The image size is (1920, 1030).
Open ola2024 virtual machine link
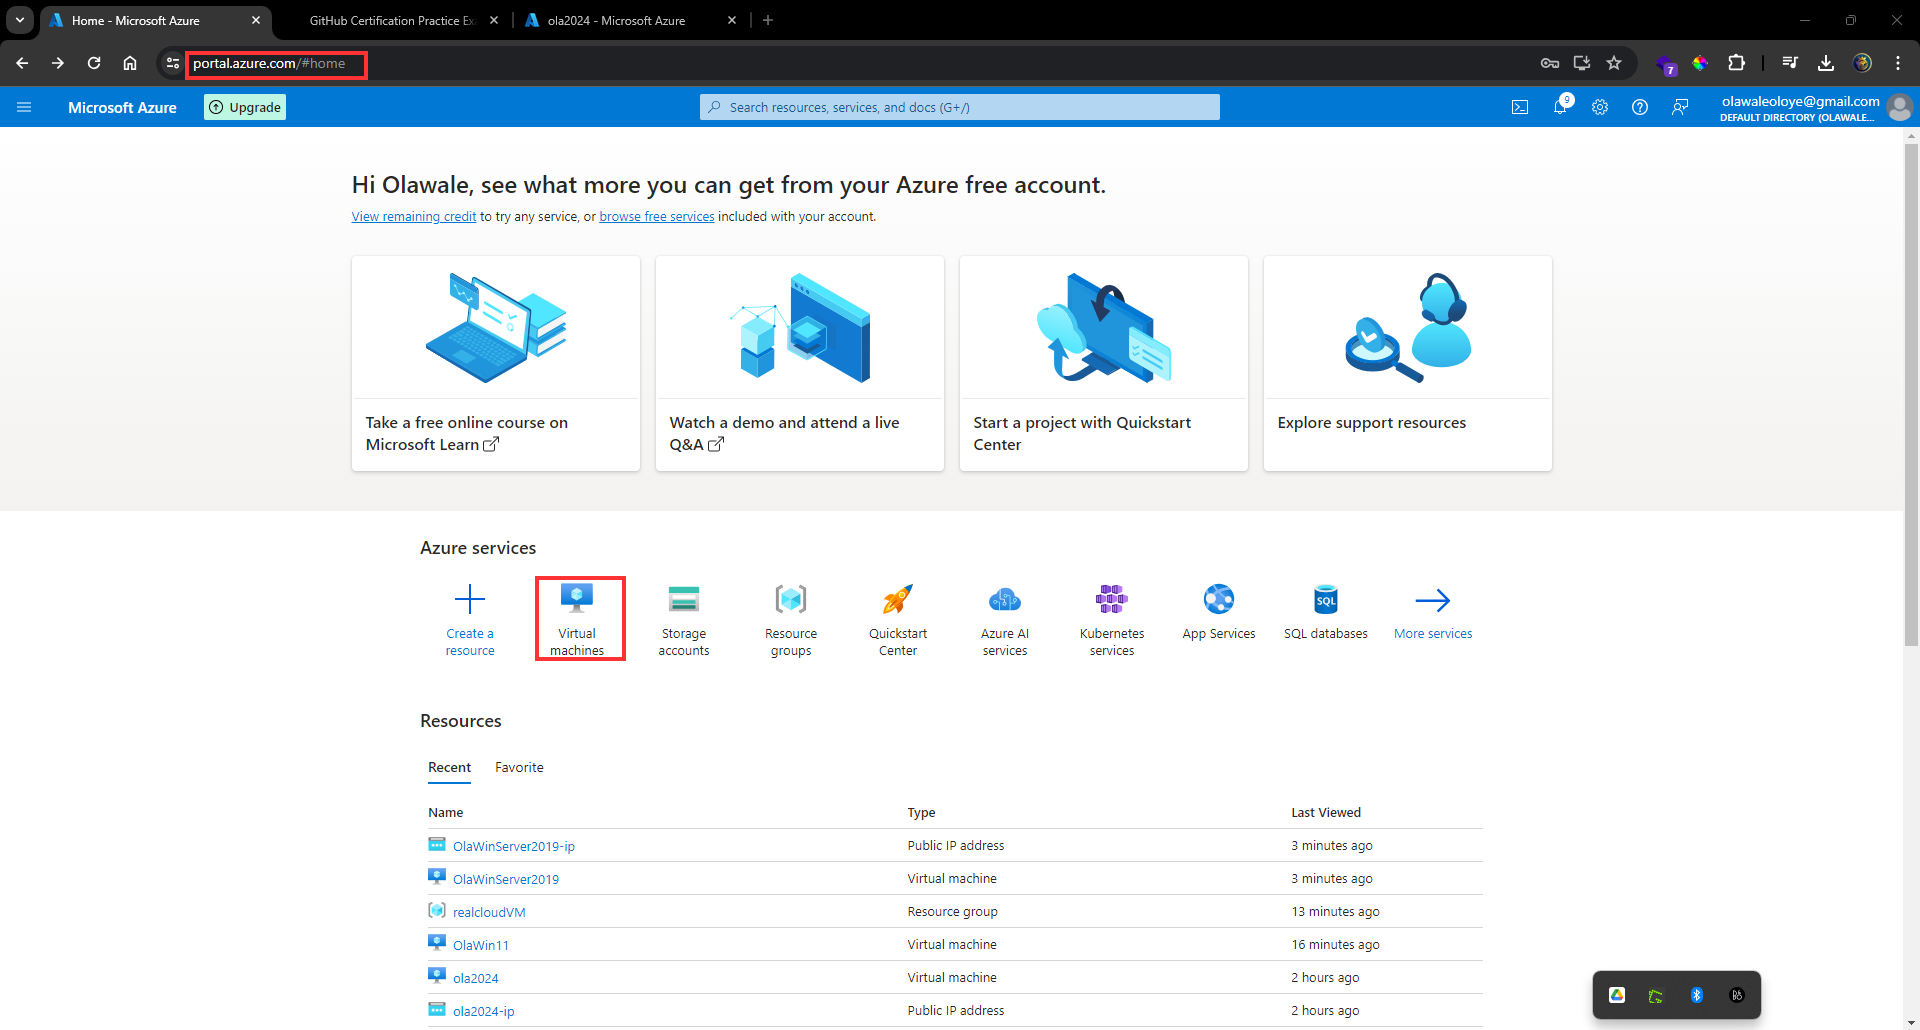(476, 978)
